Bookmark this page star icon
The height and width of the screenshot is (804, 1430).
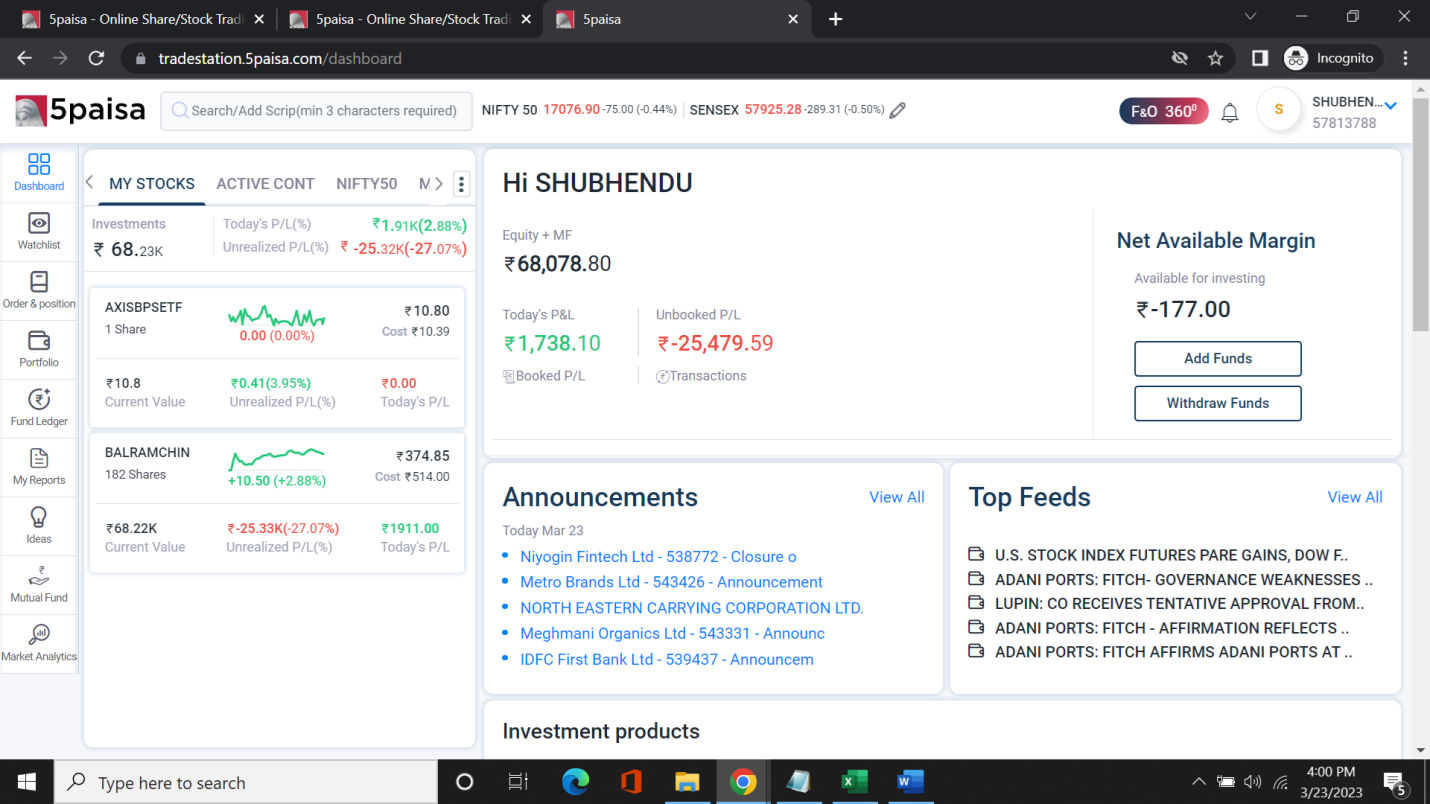1215,58
